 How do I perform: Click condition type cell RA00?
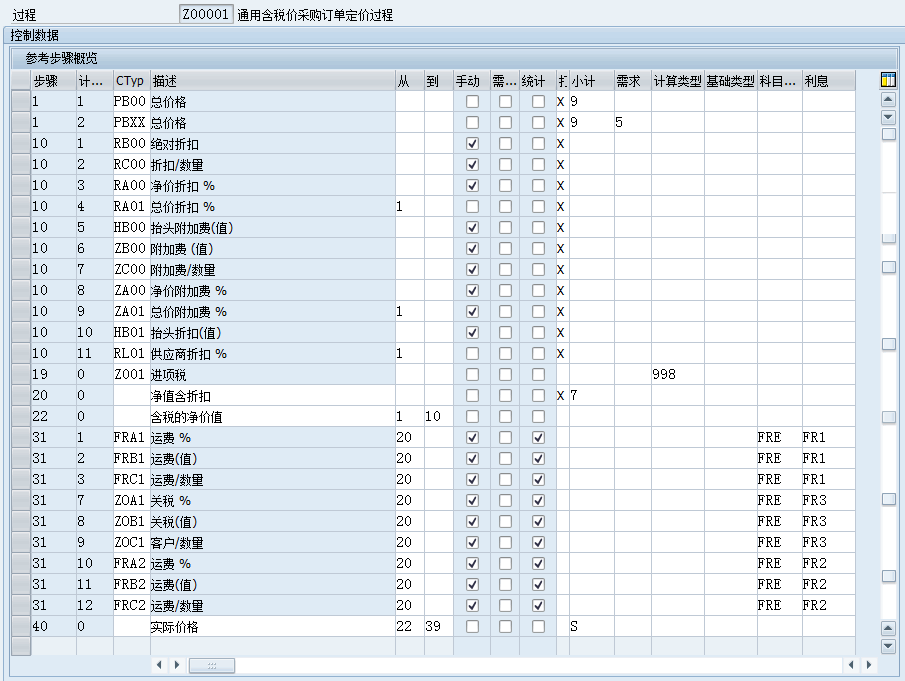coord(132,185)
